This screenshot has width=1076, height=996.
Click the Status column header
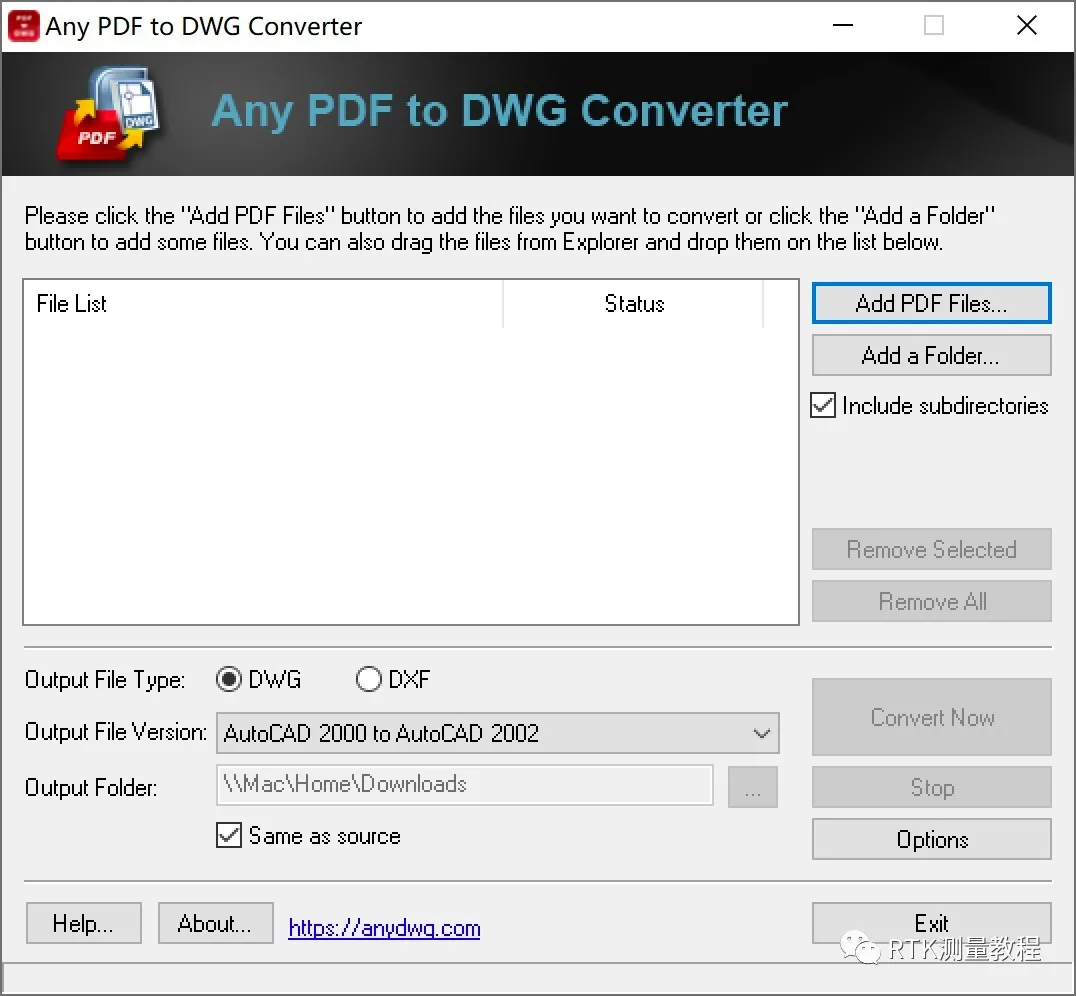(633, 303)
